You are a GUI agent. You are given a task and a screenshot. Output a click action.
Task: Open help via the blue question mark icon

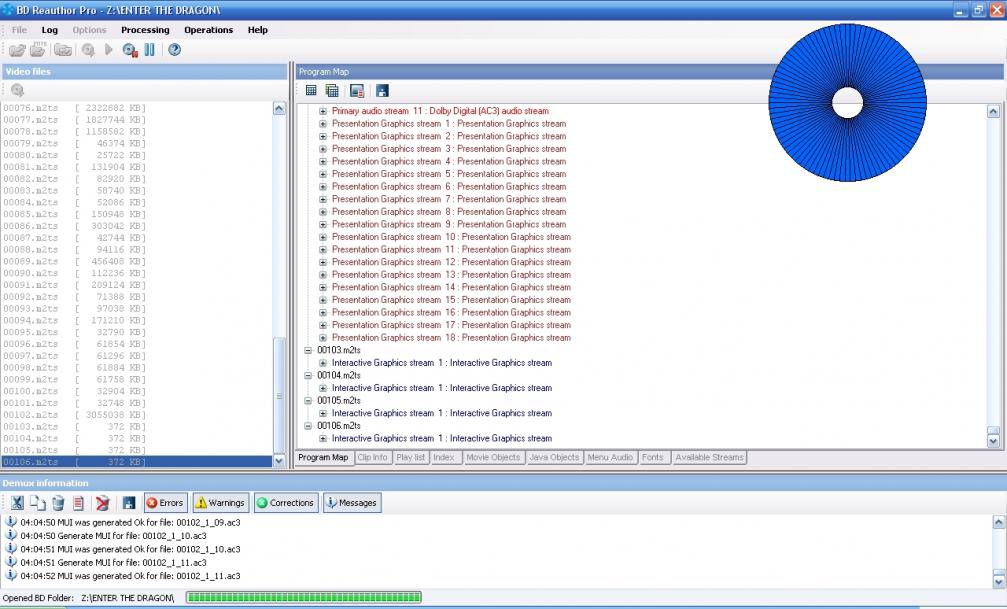point(174,49)
